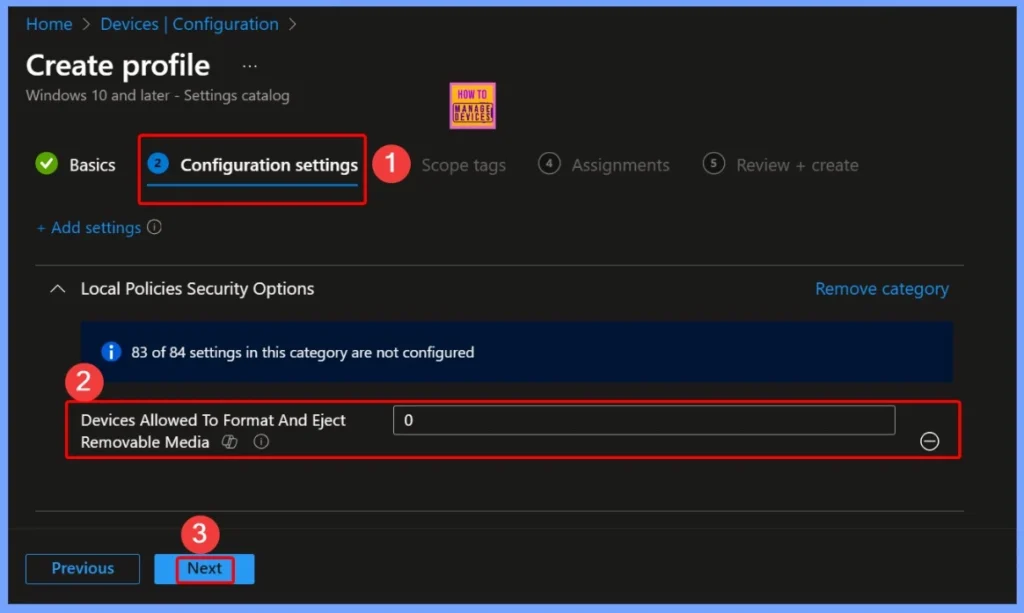Click the Remove category link
Viewport: 1024px width, 613px height.
coord(881,289)
